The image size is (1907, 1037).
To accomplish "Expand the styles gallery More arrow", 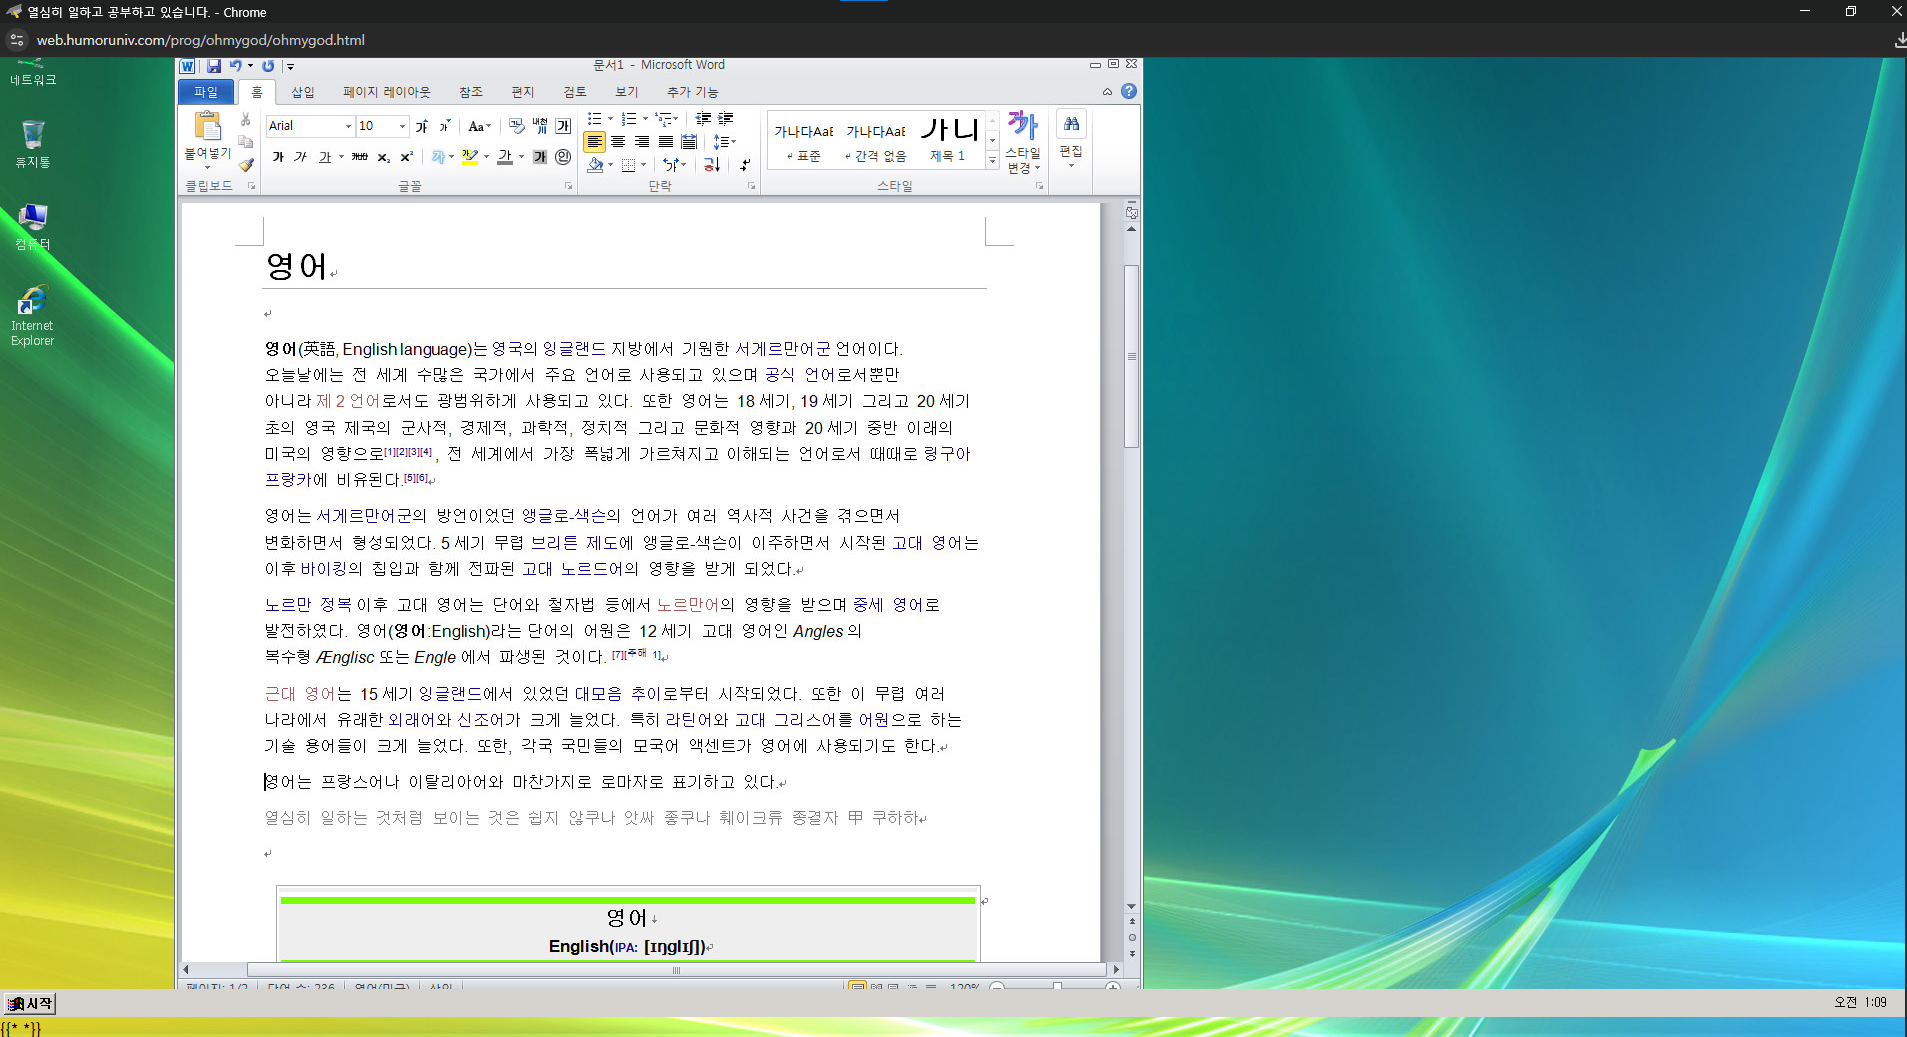I will [992, 160].
